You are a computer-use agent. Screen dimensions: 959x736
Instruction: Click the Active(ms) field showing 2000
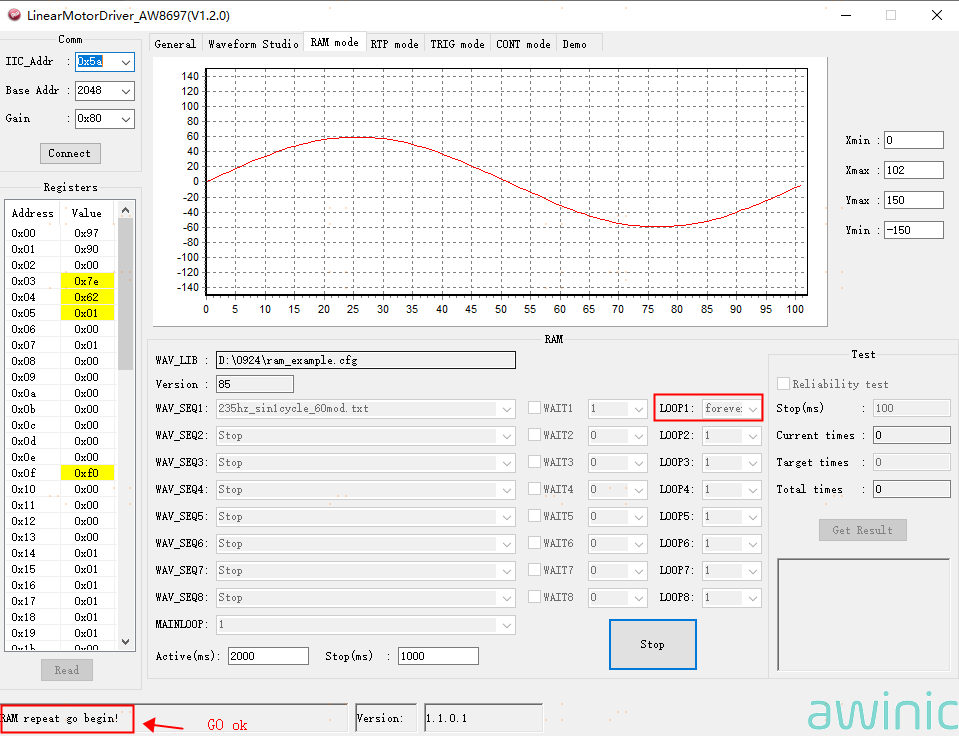coord(268,656)
